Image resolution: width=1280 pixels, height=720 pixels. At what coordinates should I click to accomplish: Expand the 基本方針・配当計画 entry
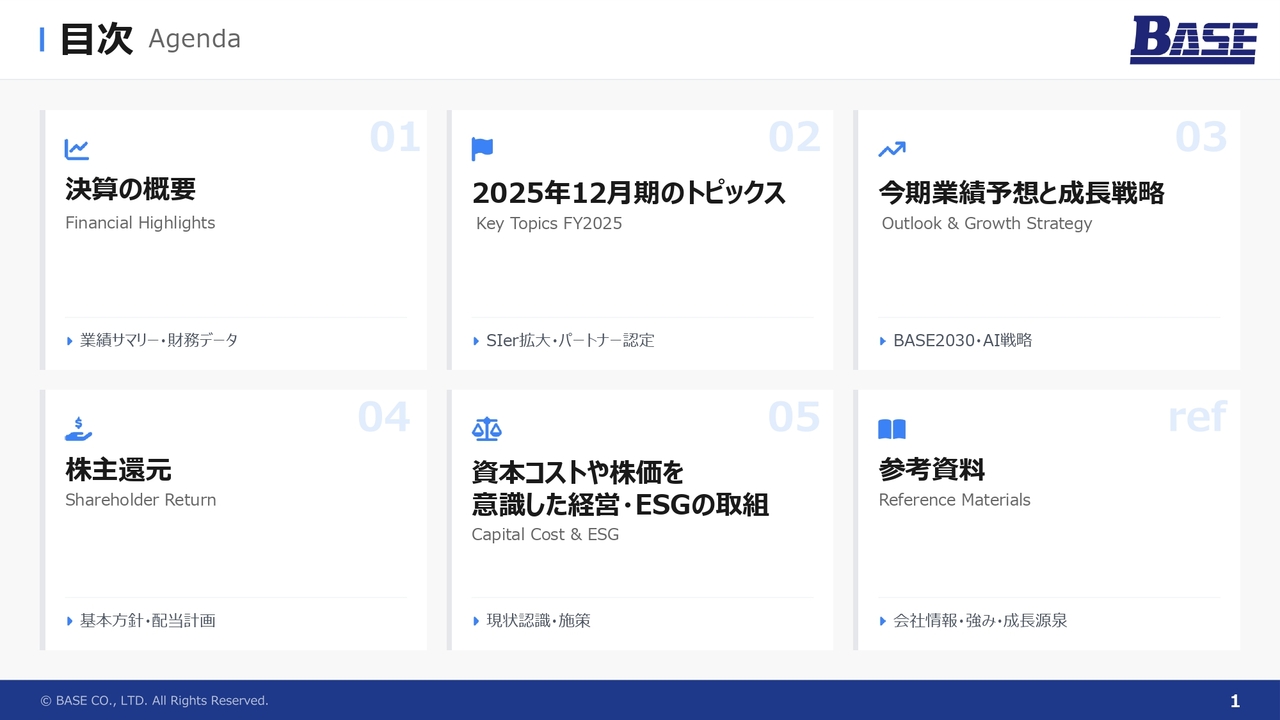(145, 620)
